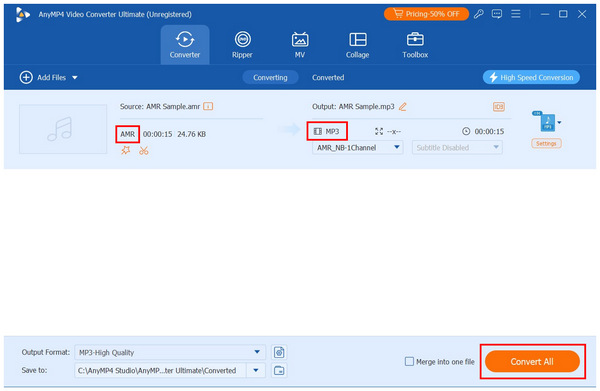Open the output folder icon
This screenshot has width=600, height=391.
(279, 370)
